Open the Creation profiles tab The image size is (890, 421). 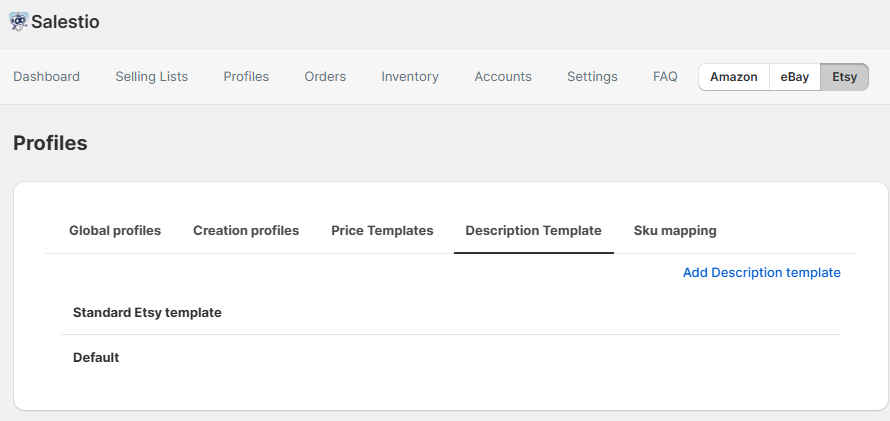[x=246, y=230]
